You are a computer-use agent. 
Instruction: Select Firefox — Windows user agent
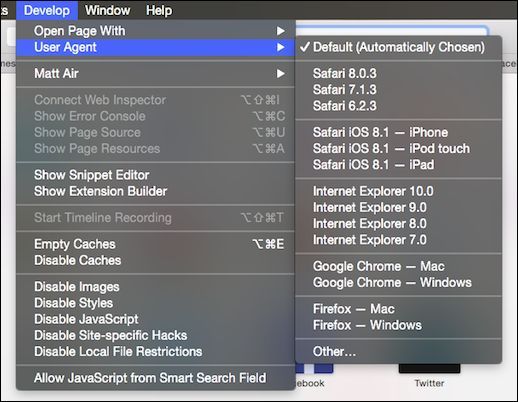[x=398, y=325]
